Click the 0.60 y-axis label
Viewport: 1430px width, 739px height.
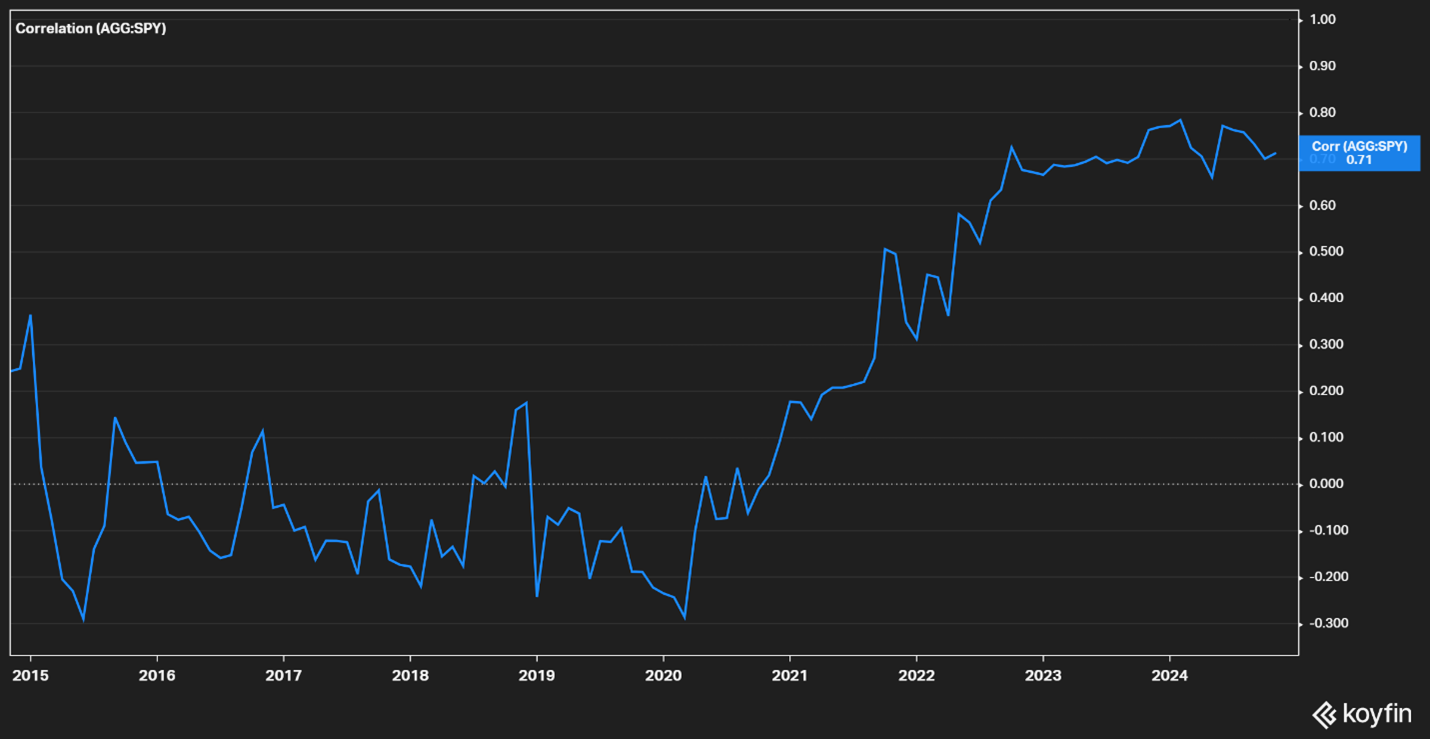point(1322,206)
